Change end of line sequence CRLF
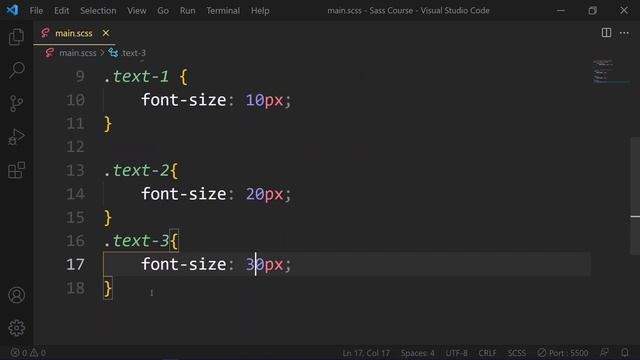The width and height of the screenshot is (640, 360). (x=487, y=353)
